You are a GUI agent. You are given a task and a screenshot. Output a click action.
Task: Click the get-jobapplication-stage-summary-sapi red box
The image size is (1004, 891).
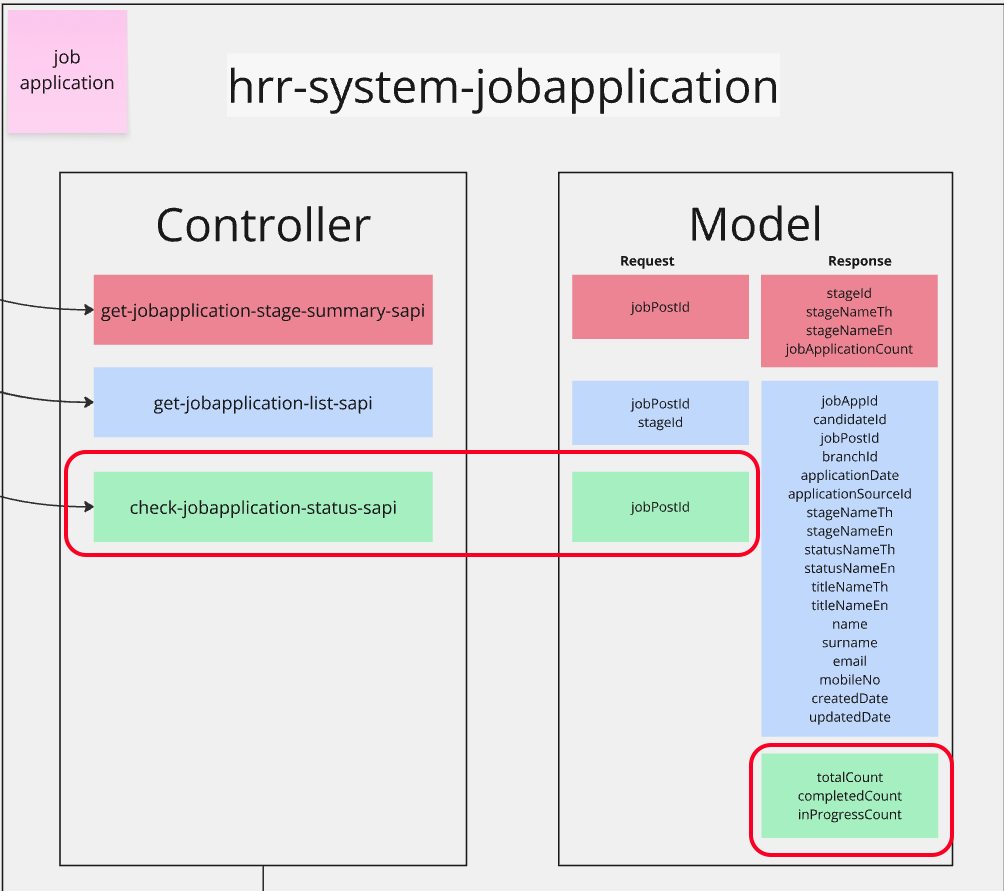263,311
